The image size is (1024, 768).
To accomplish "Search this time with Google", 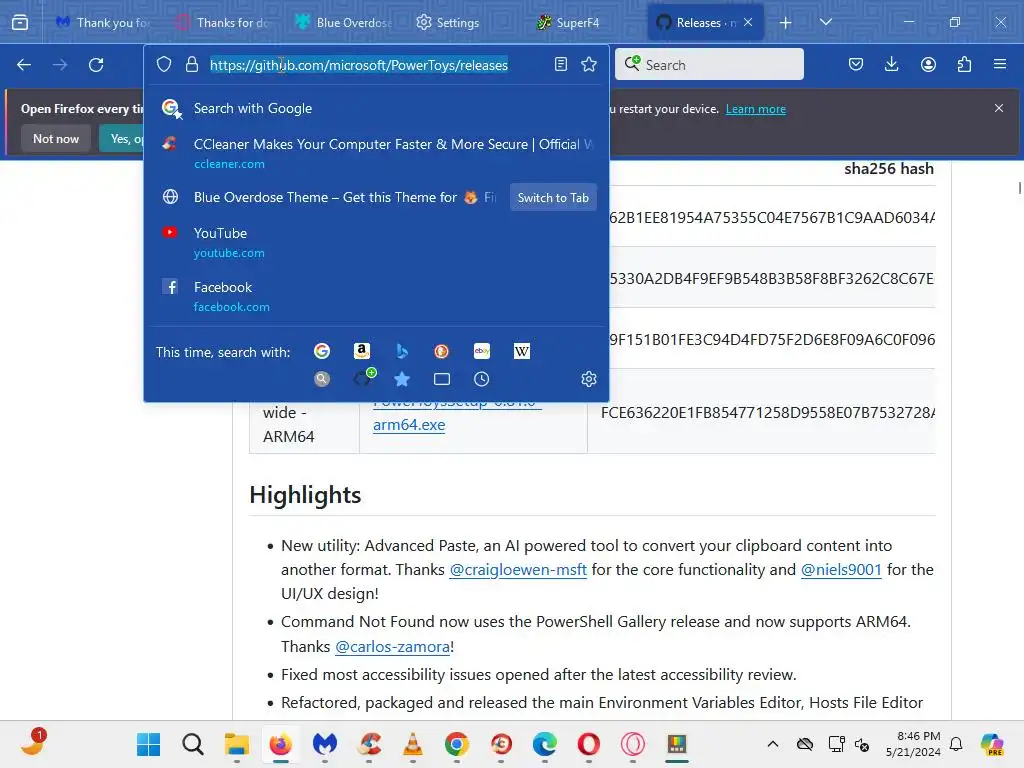I will 322,351.
